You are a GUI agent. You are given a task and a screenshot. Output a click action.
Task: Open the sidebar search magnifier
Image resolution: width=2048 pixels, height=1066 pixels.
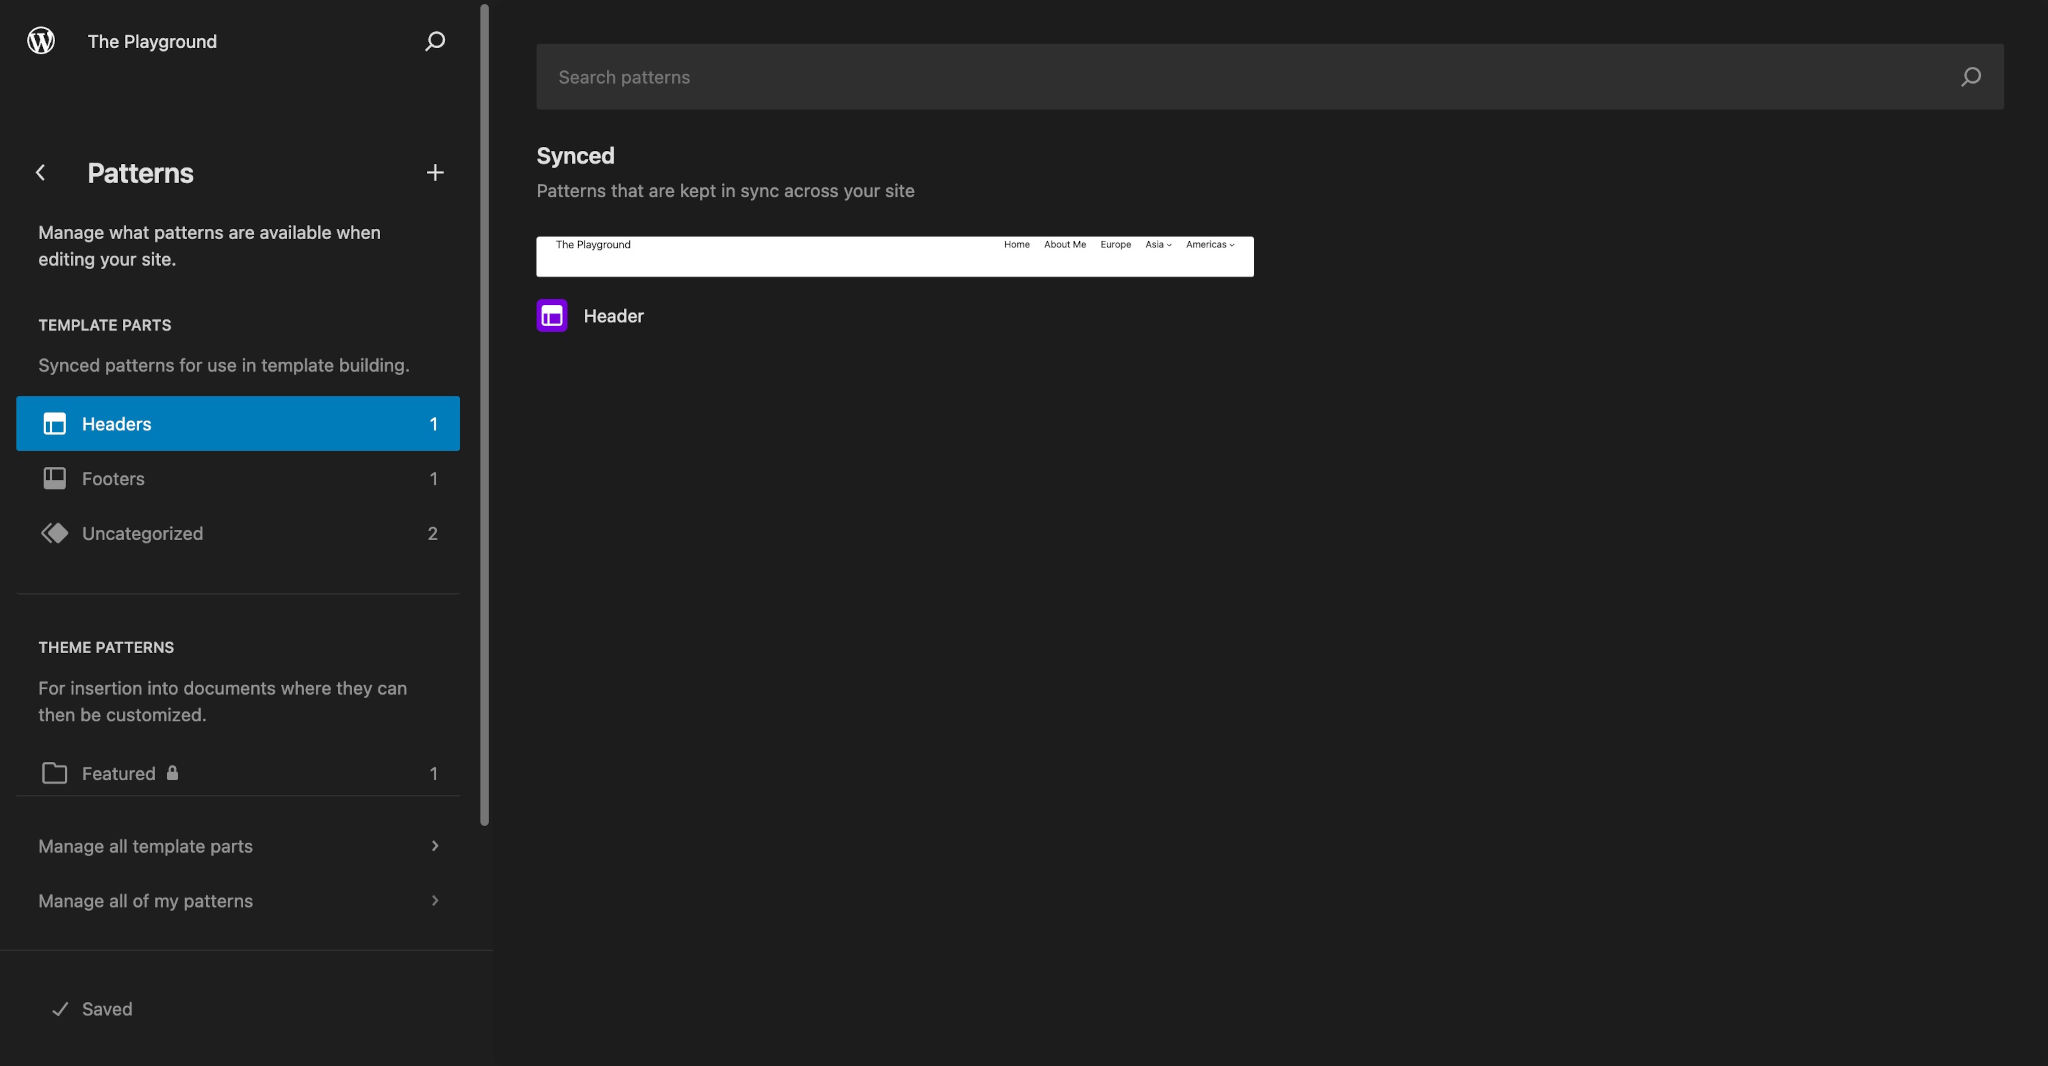coord(435,41)
